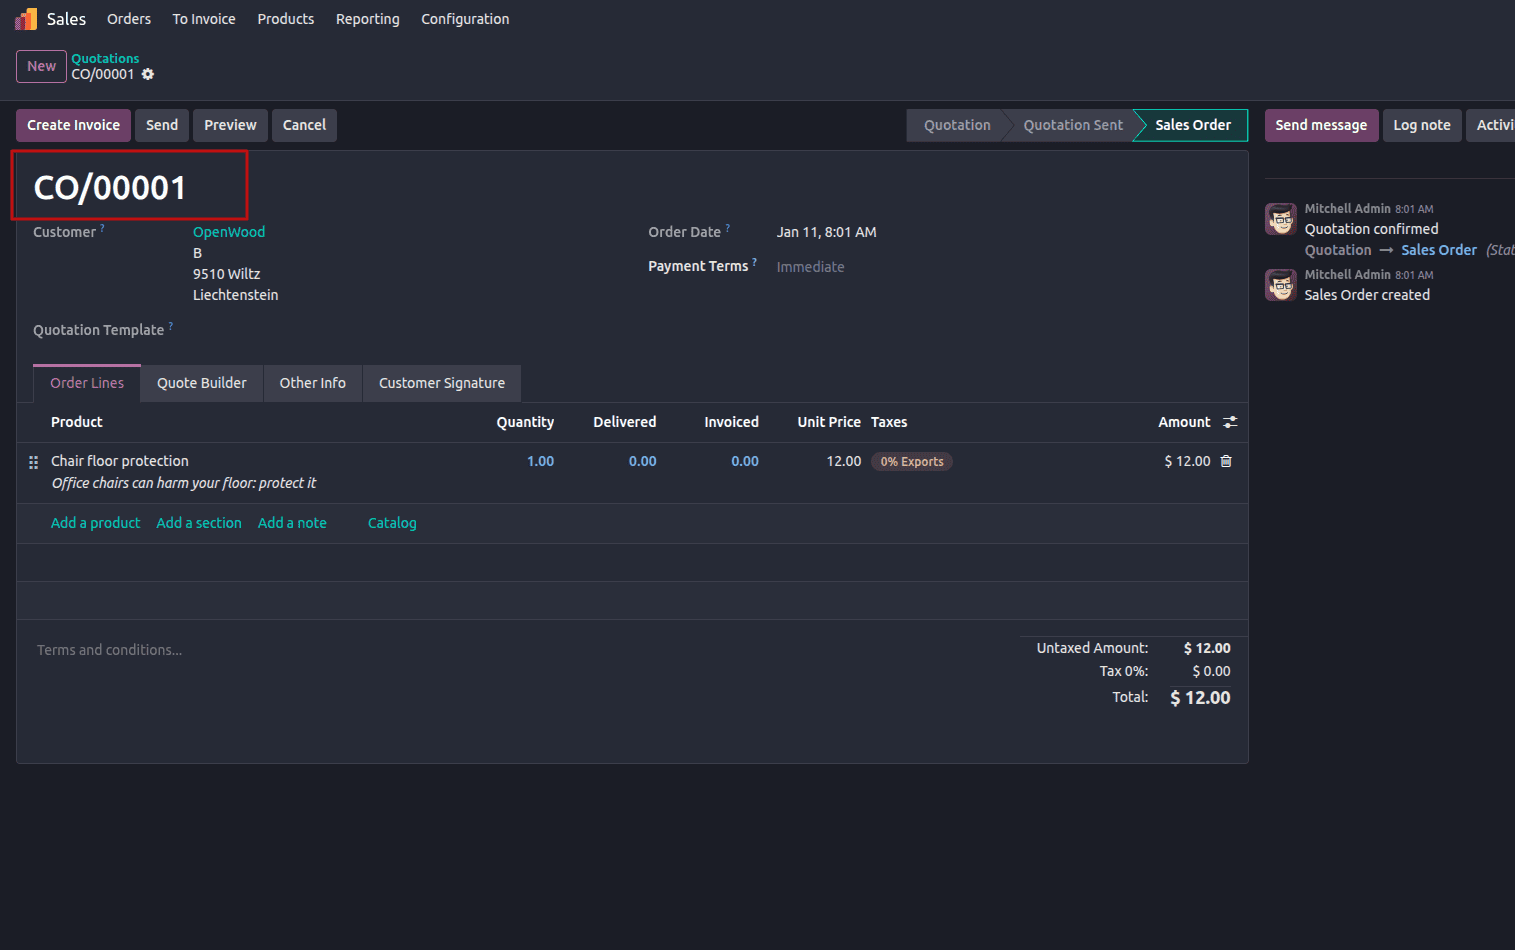This screenshot has height=950, width=1515.
Task: Click the Taxes column header
Action: click(x=889, y=422)
